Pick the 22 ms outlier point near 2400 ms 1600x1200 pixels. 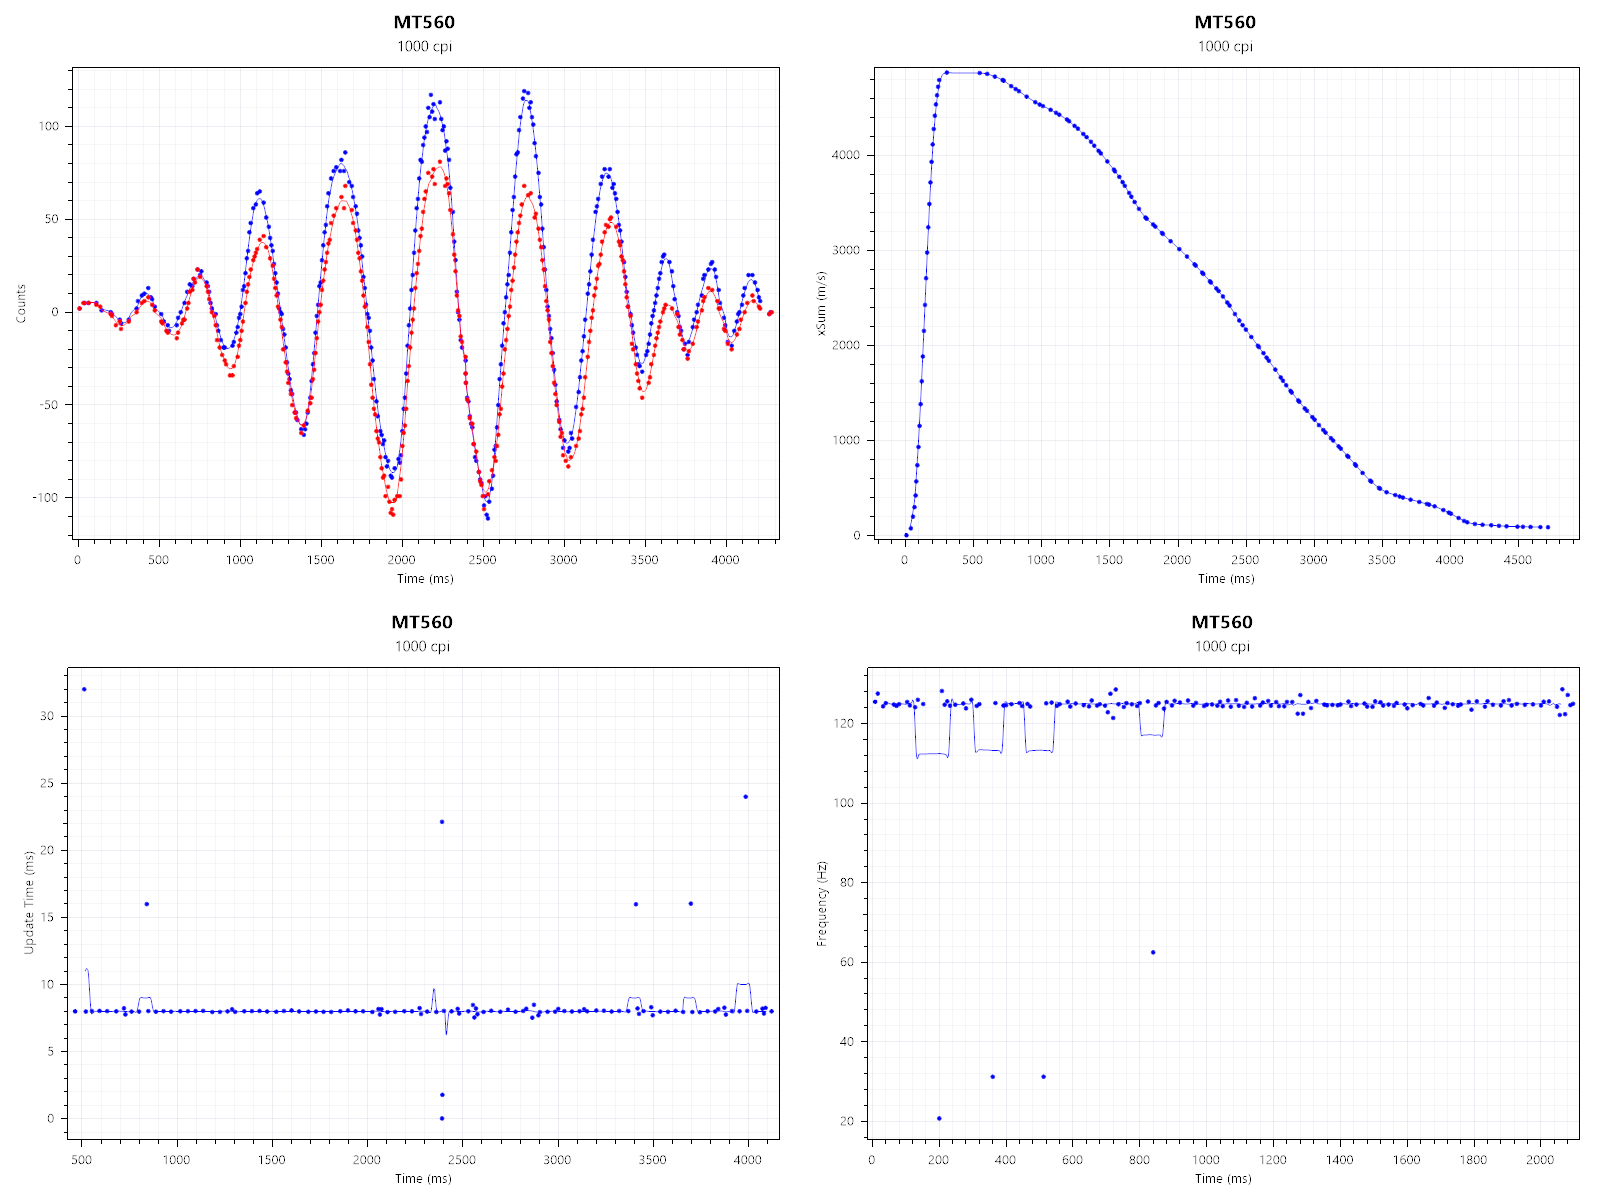pos(442,822)
